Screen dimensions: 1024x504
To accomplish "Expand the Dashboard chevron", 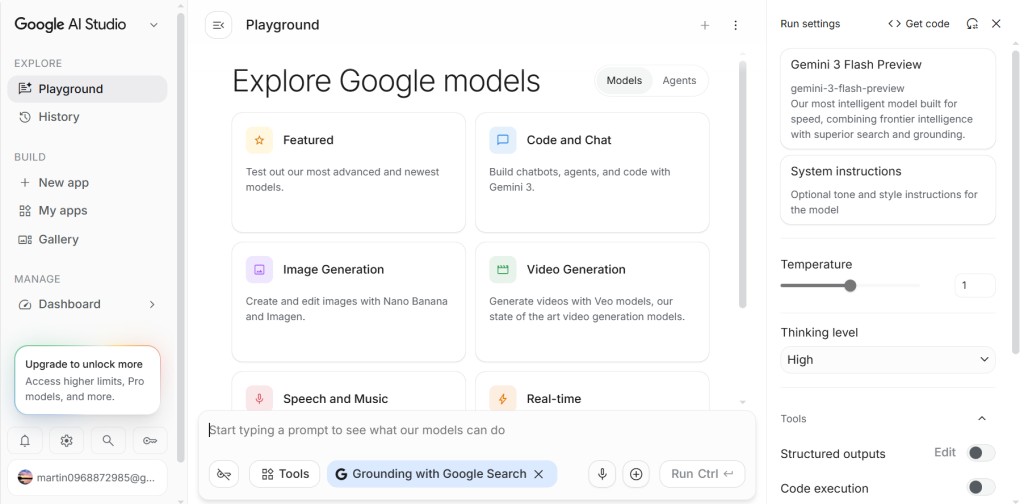I will [x=152, y=304].
